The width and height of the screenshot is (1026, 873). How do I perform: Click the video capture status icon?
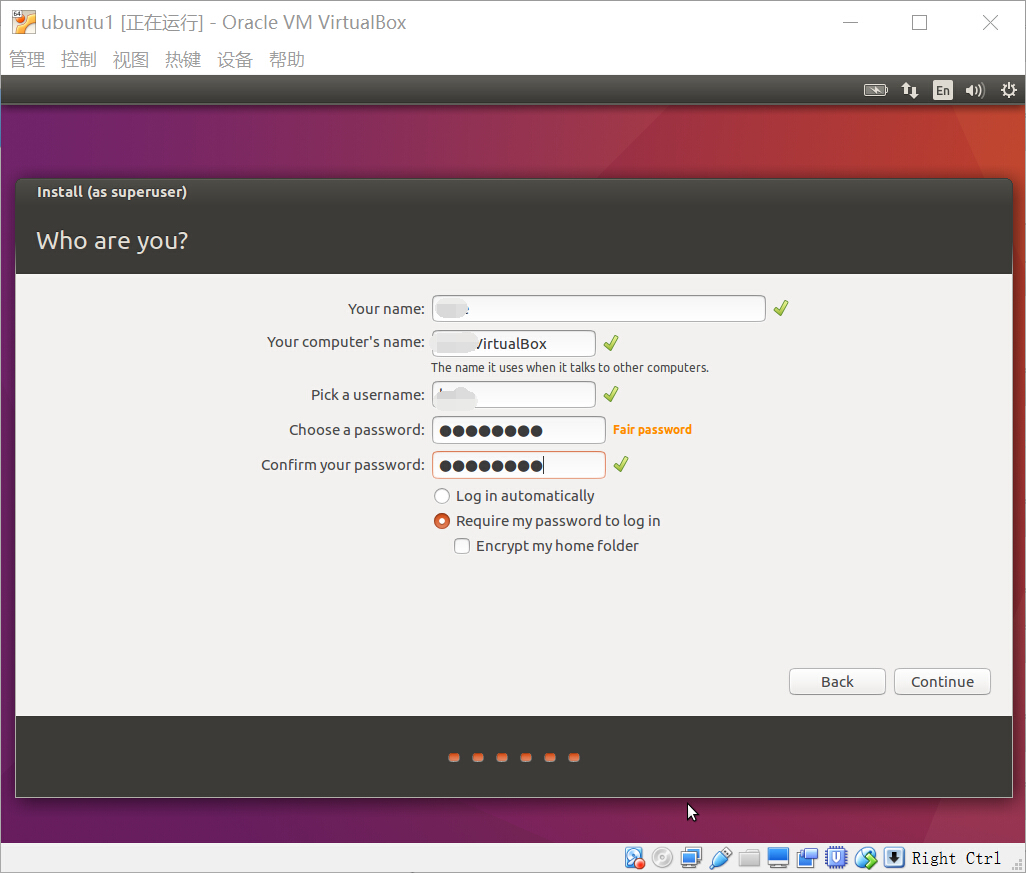point(807,857)
